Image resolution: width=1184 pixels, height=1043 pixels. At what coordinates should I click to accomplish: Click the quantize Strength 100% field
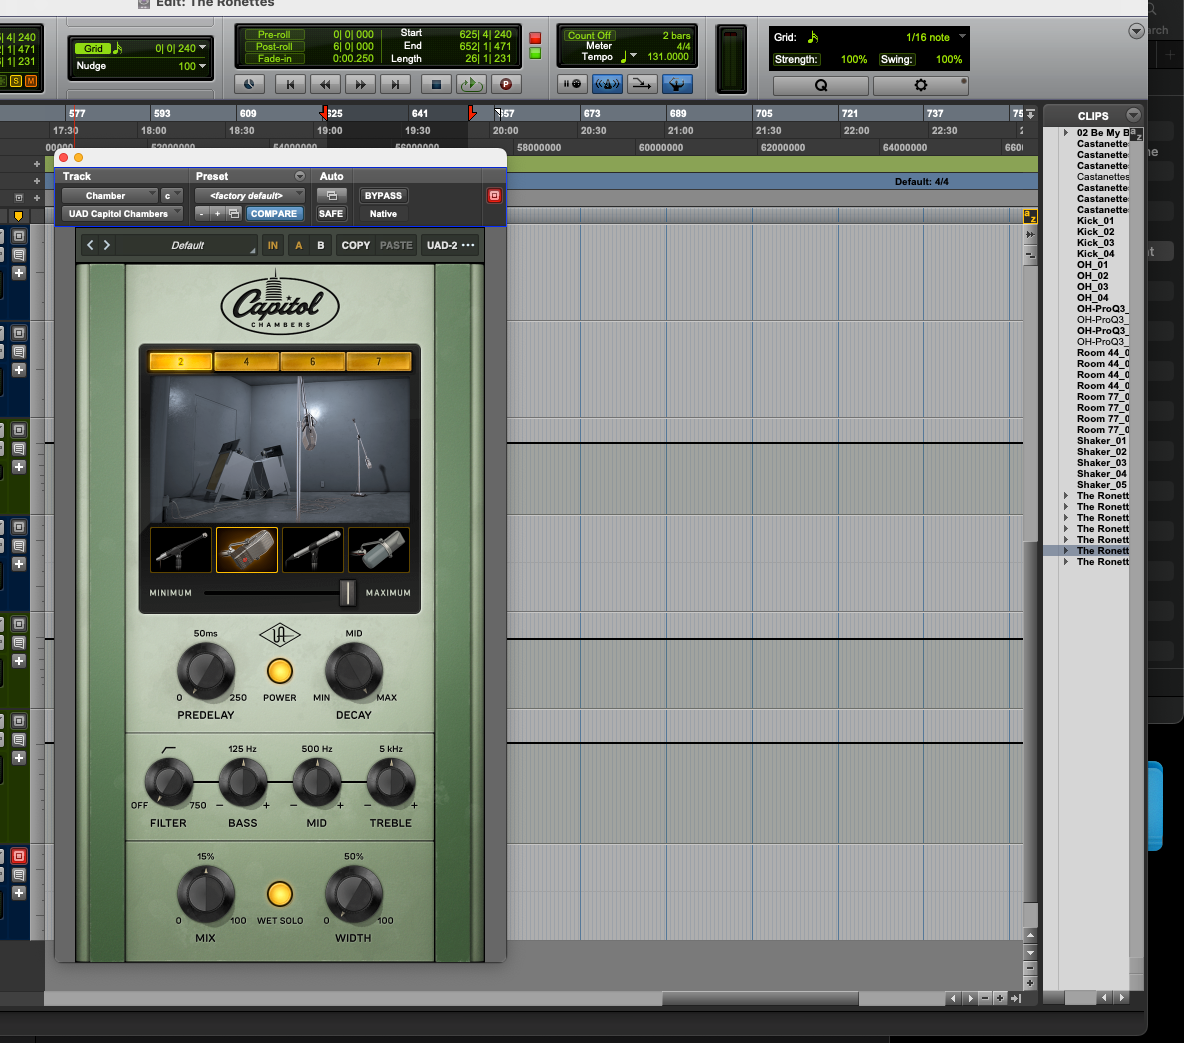click(854, 59)
